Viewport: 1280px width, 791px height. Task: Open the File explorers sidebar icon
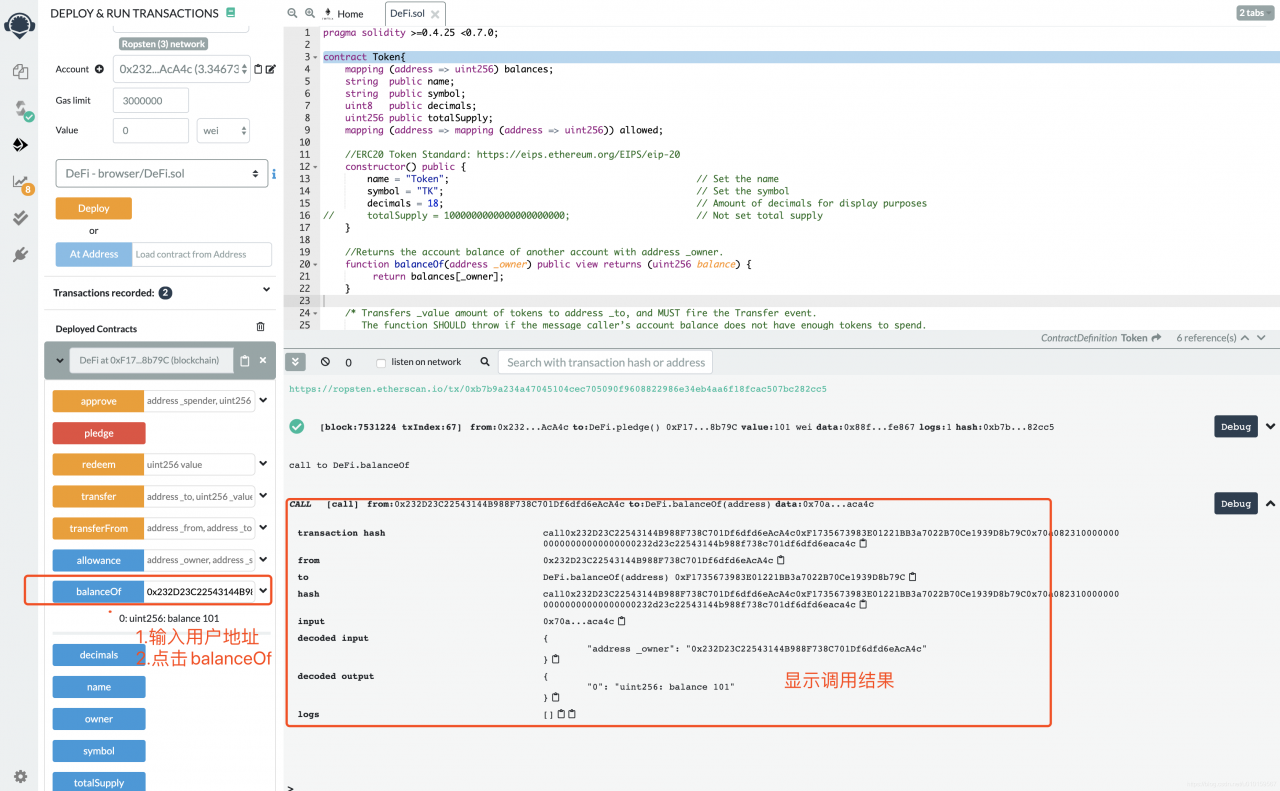pyautogui.click(x=20, y=72)
